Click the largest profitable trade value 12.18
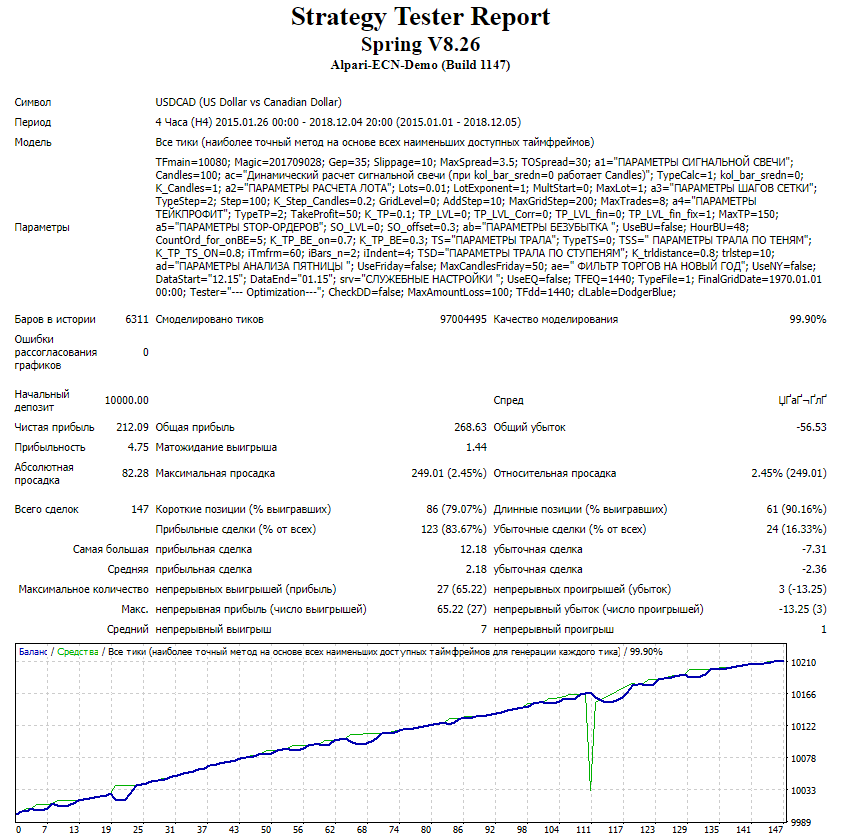The height and width of the screenshot is (836, 845). [x=472, y=549]
